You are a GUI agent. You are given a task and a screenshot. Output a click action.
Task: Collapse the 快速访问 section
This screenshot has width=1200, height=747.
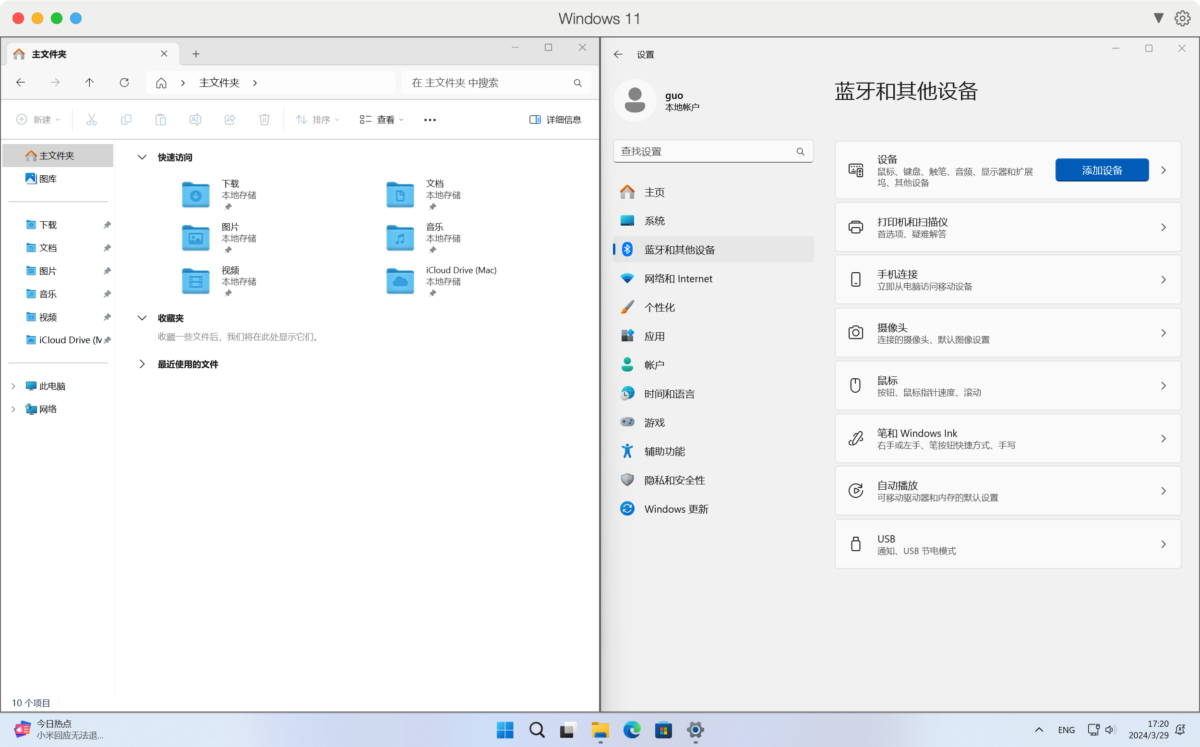coord(142,158)
